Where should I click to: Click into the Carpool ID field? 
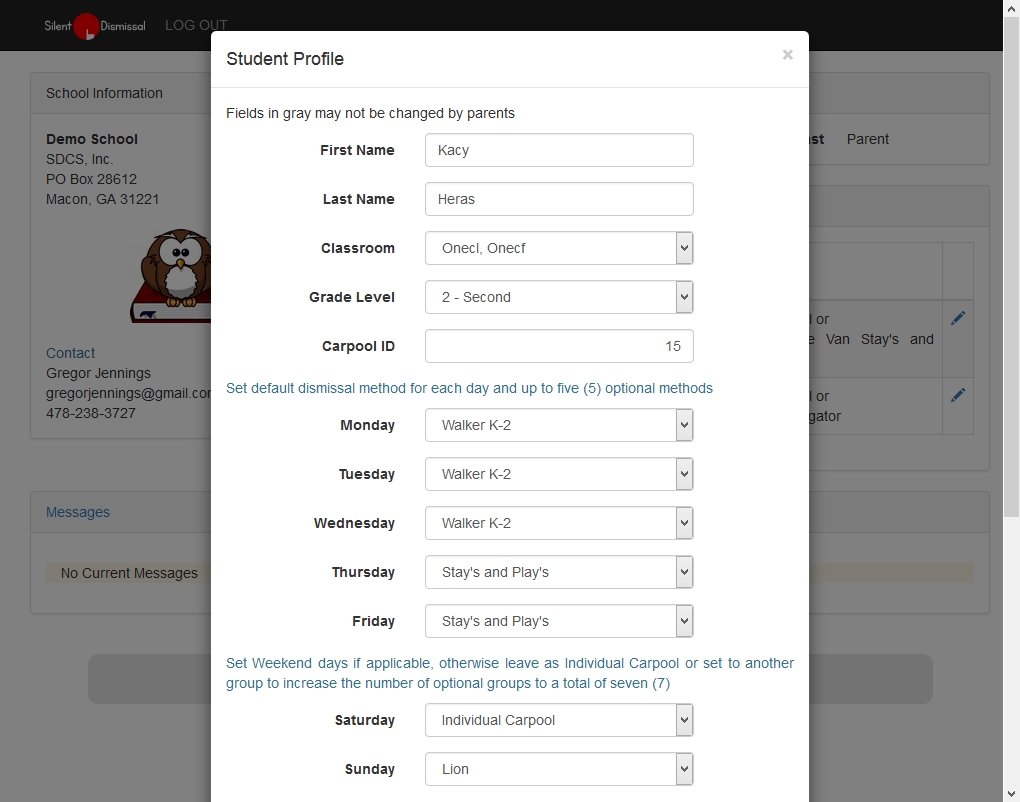559,346
